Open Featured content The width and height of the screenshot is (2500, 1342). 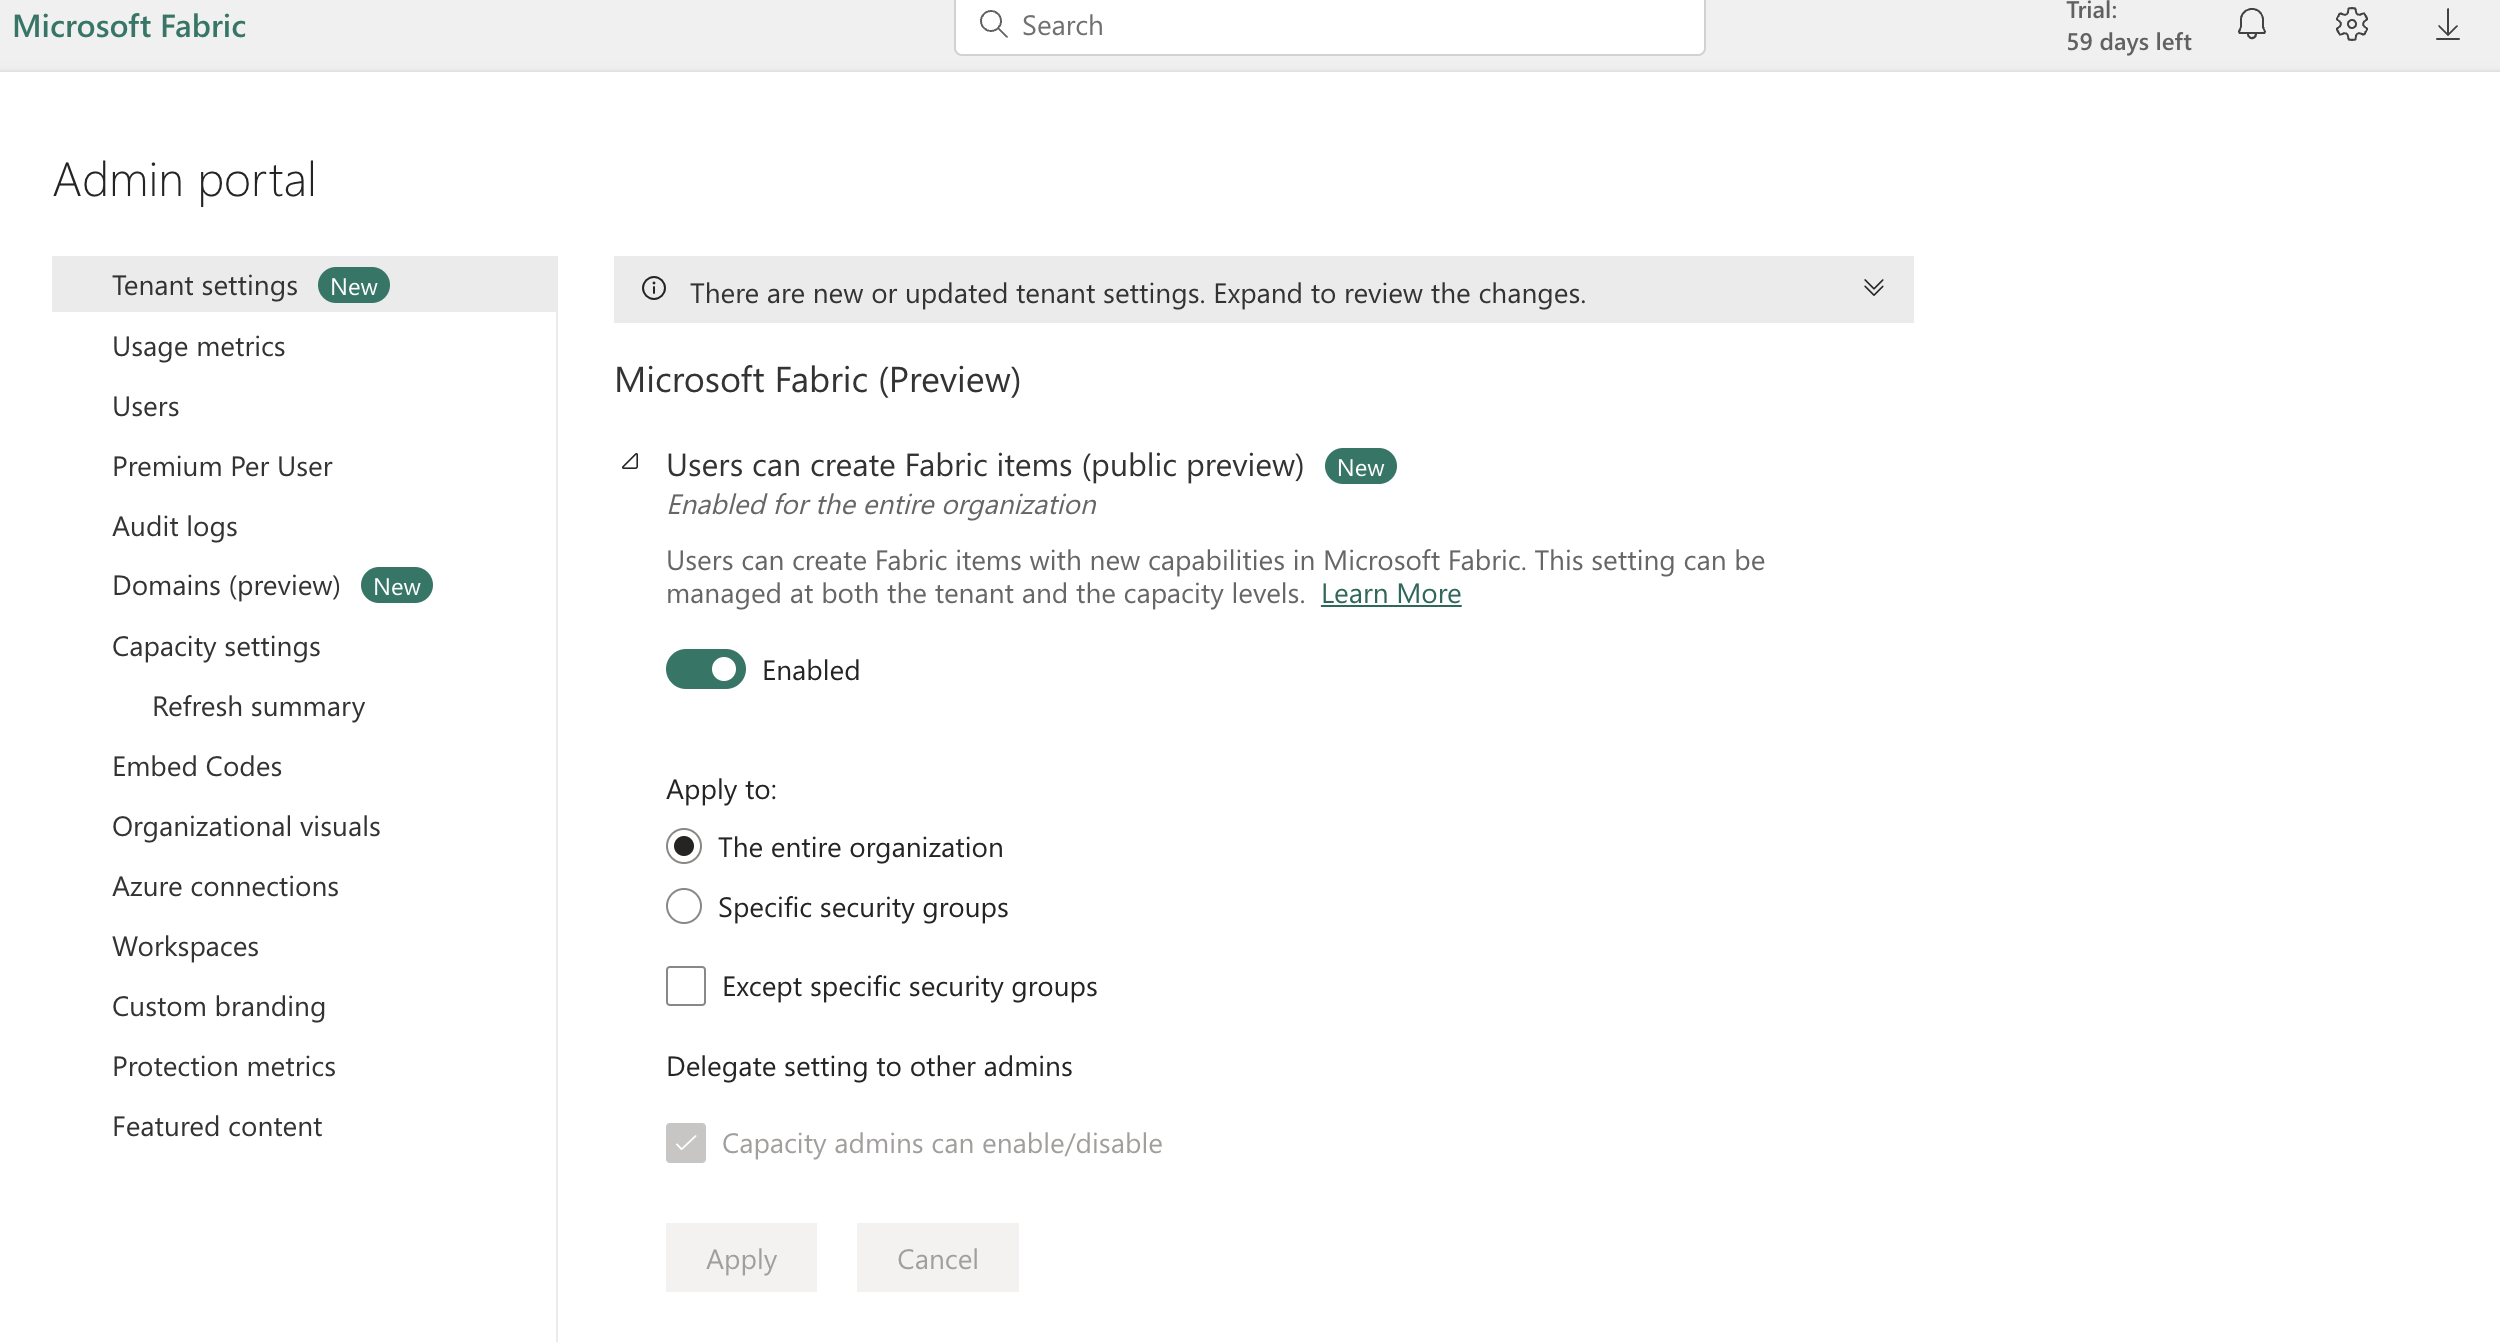[x=217, y=1126]
